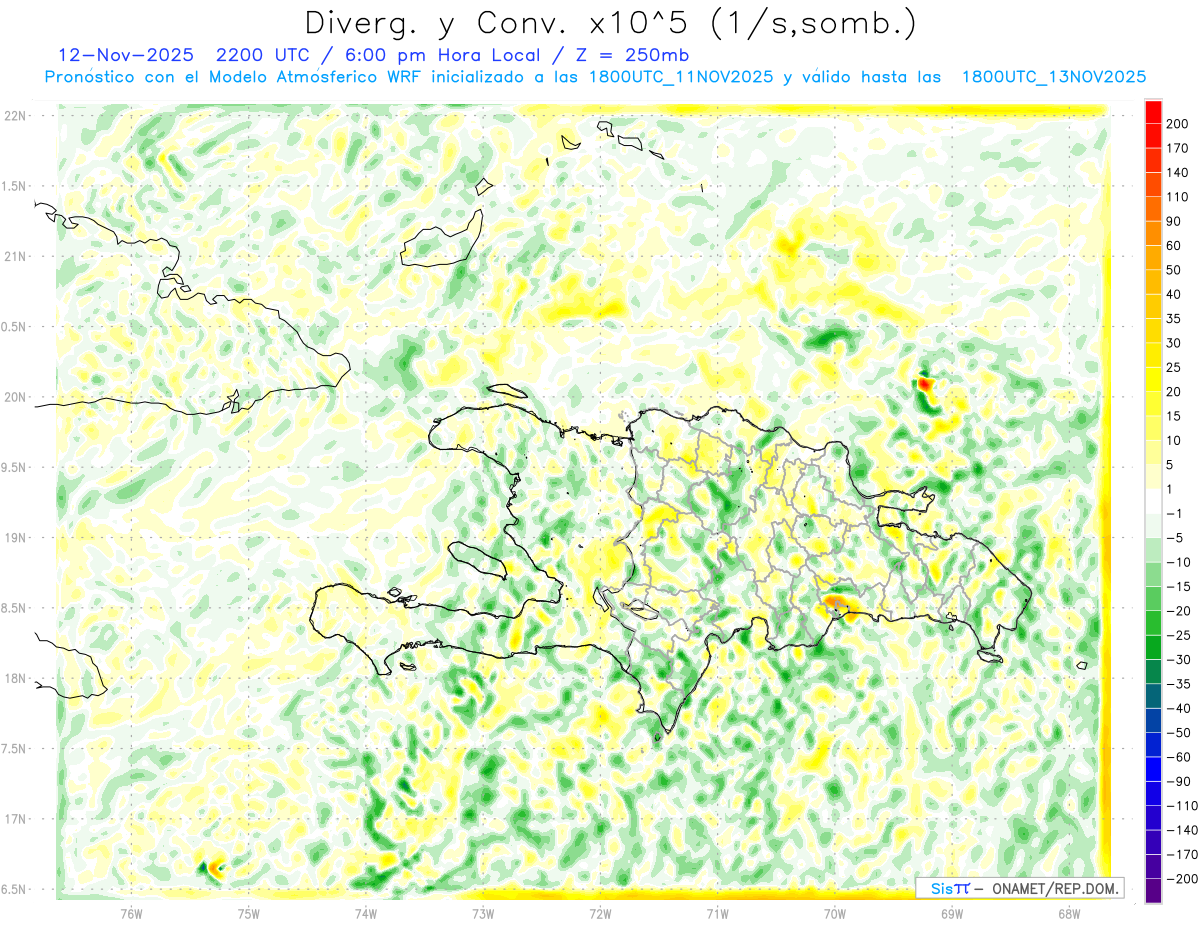Viewport: 1200px width, 927px height.
Task: Click the positive colorbar label '35'
Action: [x=1175, y=319]
